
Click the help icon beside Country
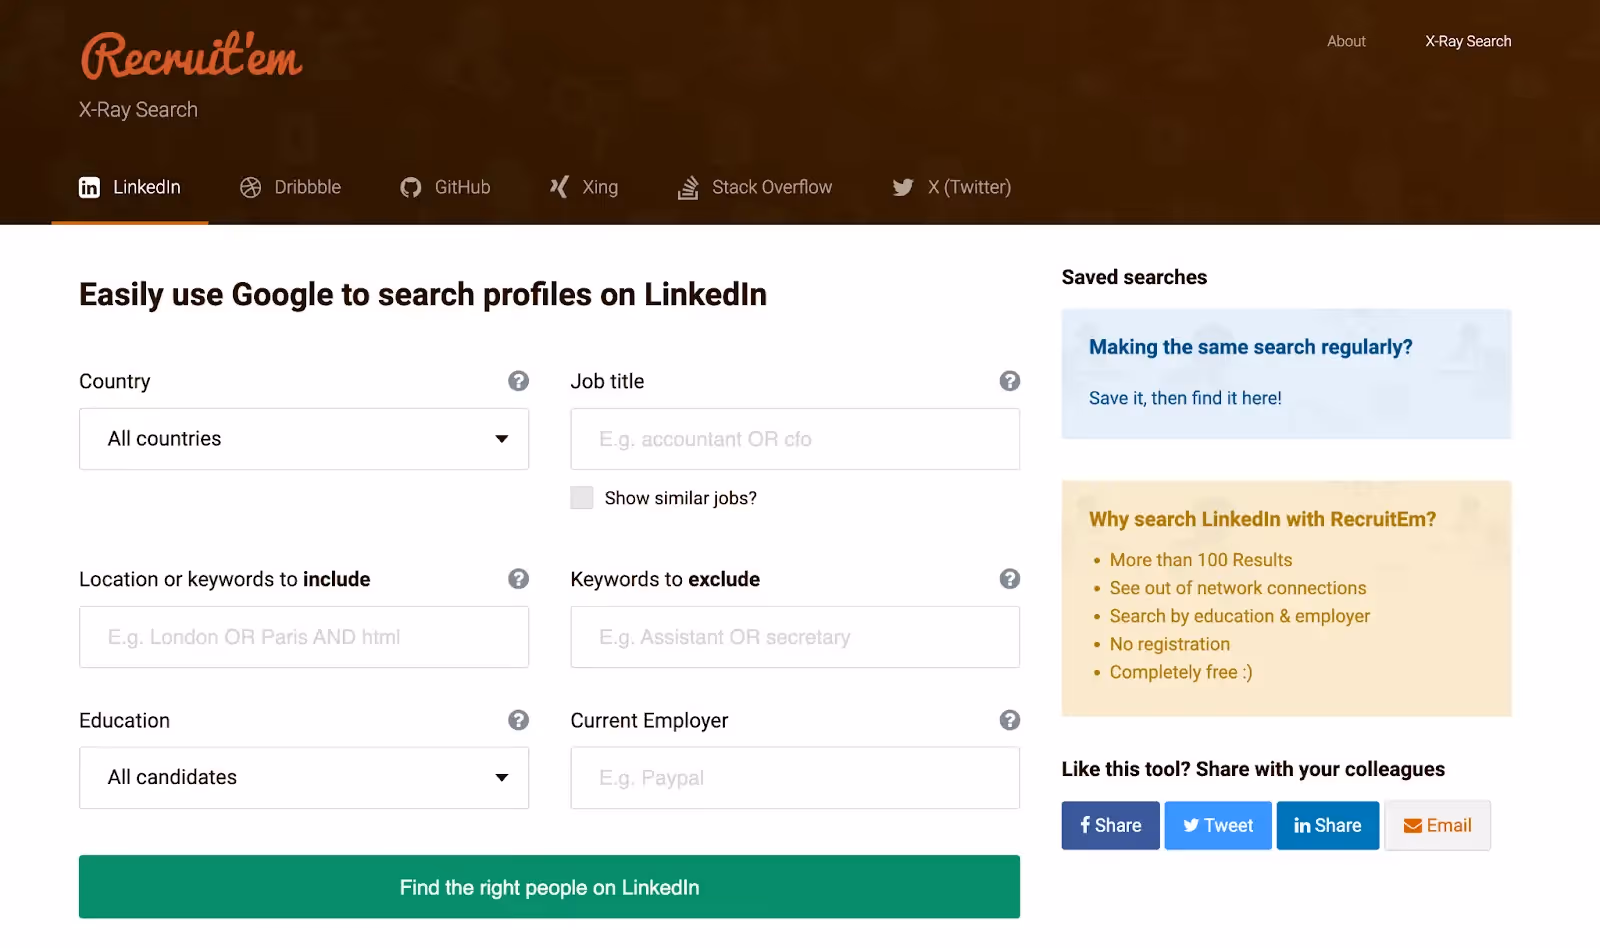pyautogui.click(x=518, y=381)
